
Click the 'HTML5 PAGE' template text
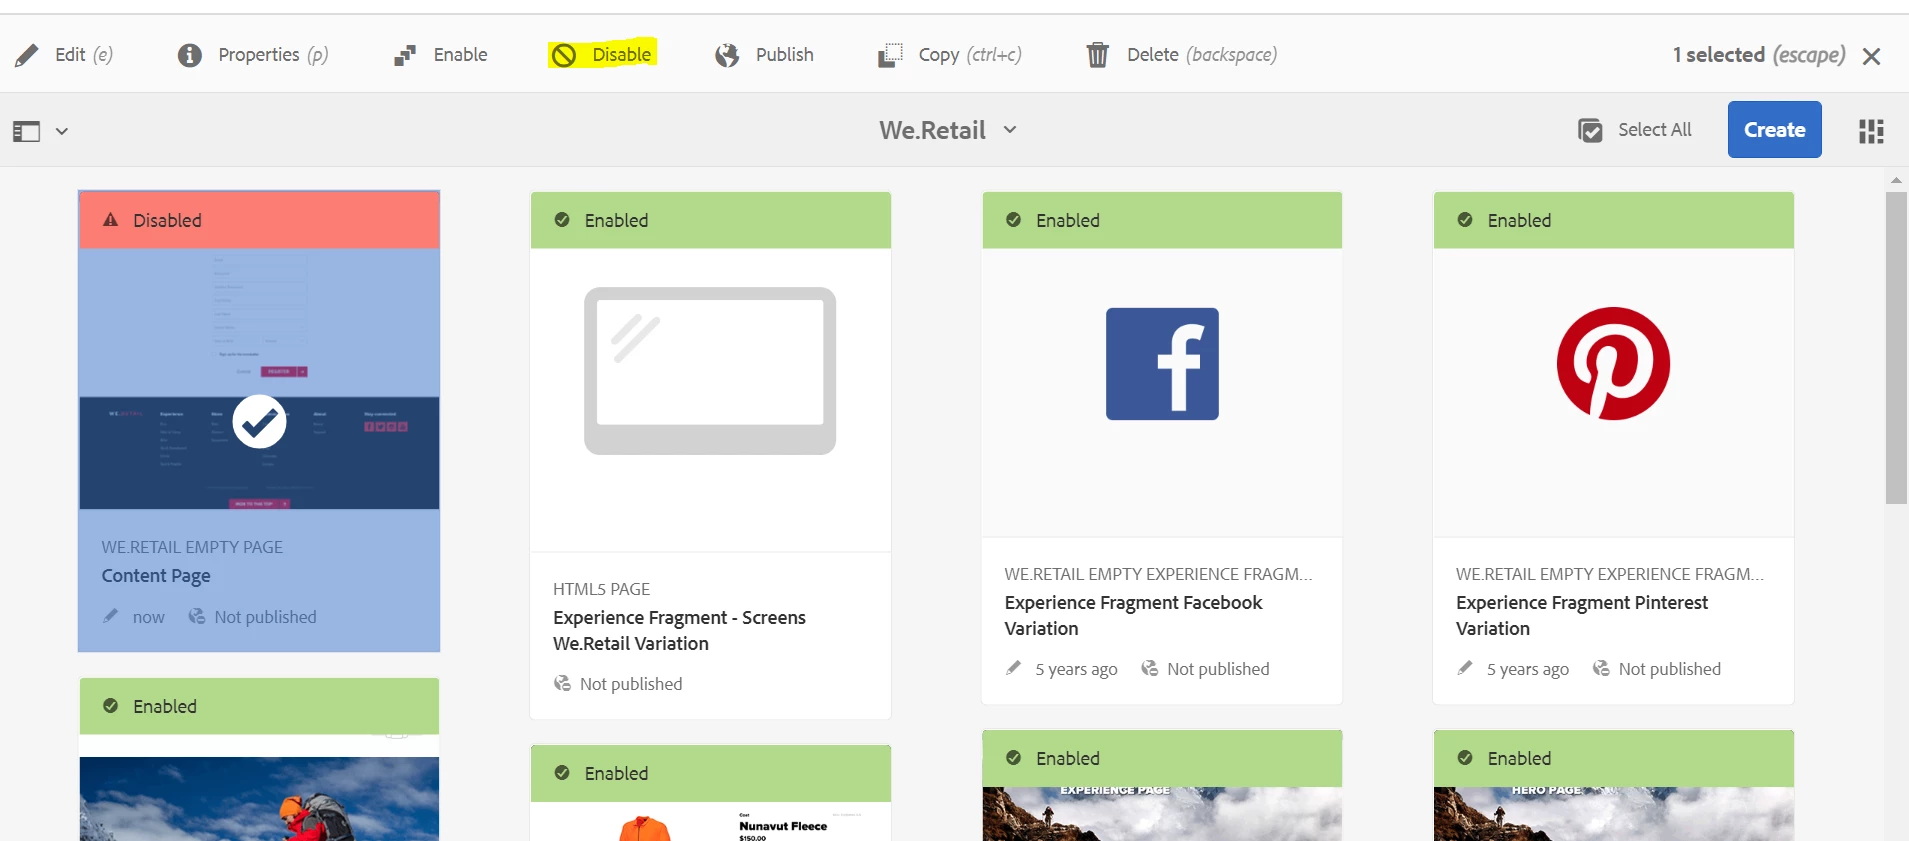point(601,589)
